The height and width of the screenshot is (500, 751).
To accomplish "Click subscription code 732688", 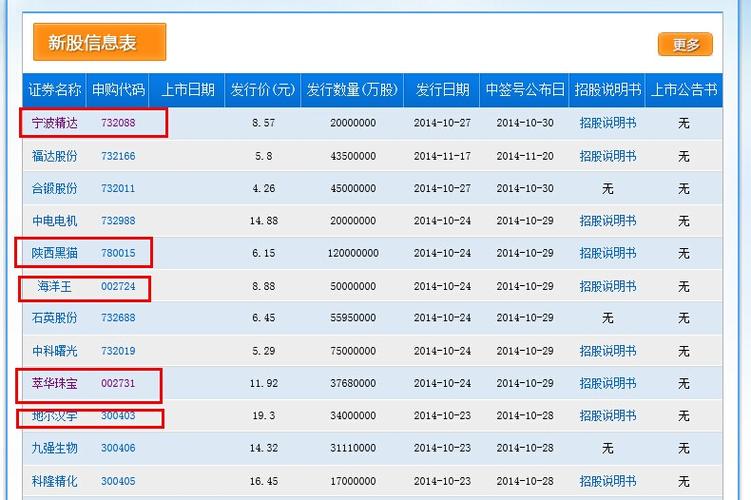I will coord(118,318).
